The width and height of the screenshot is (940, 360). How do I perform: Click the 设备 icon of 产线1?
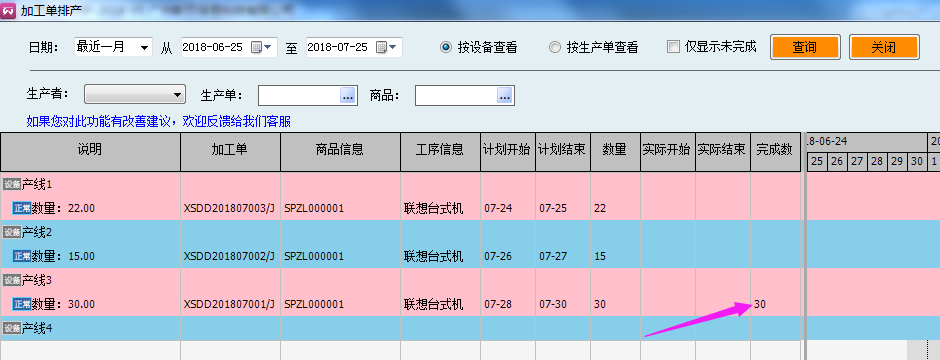coord(12,184)
